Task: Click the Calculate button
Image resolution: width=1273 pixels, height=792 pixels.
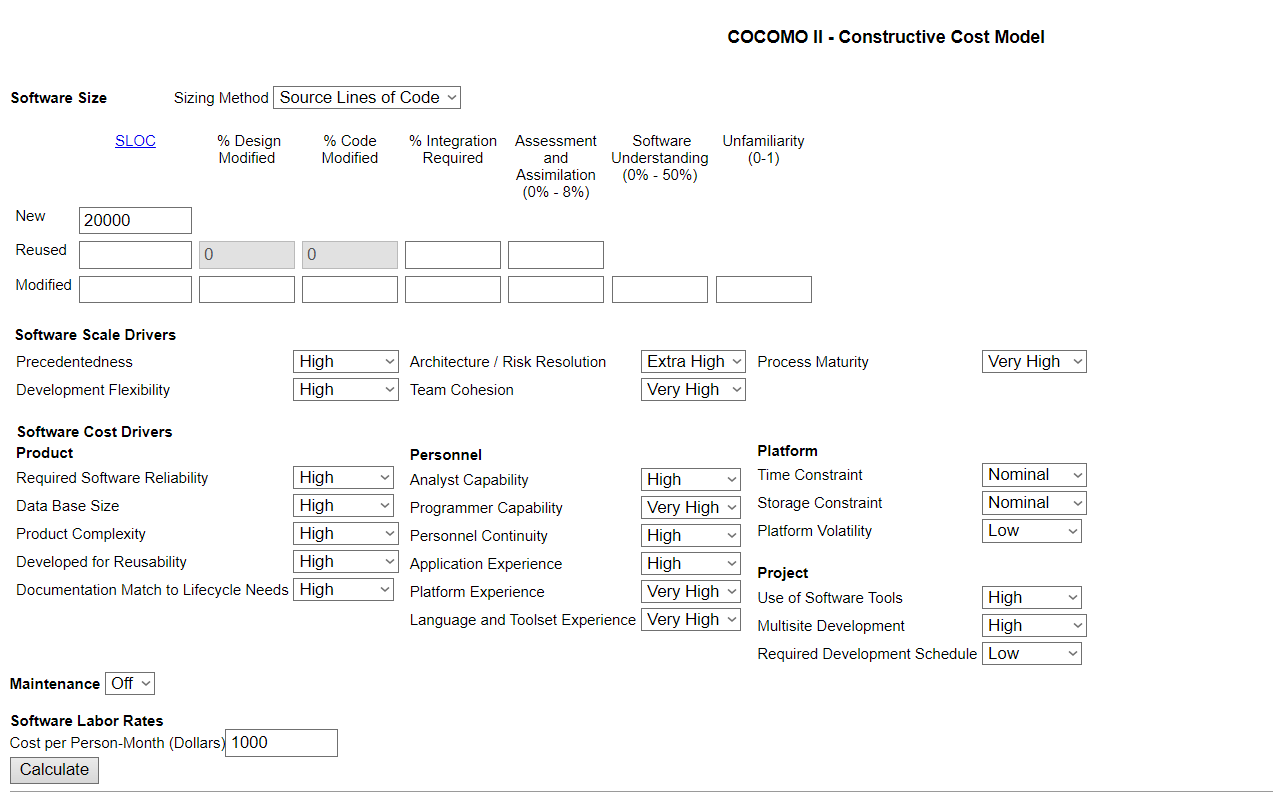Action: (x=54, y=770)
